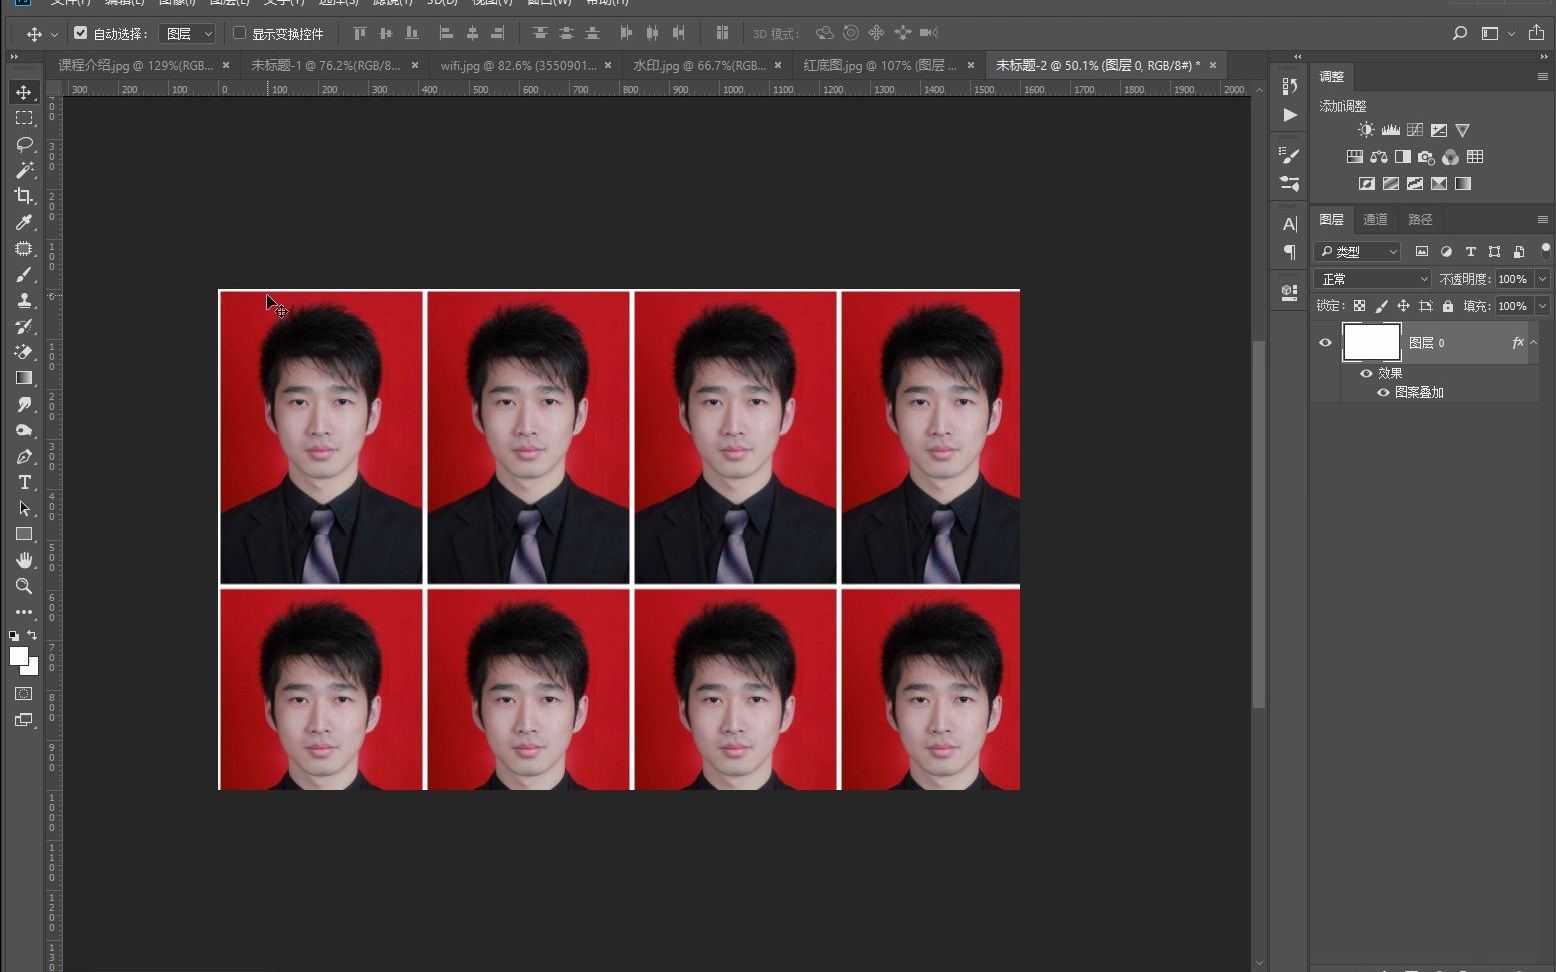Select the Brush tool
Screen dimensions: 1556x972
[24, 274]
